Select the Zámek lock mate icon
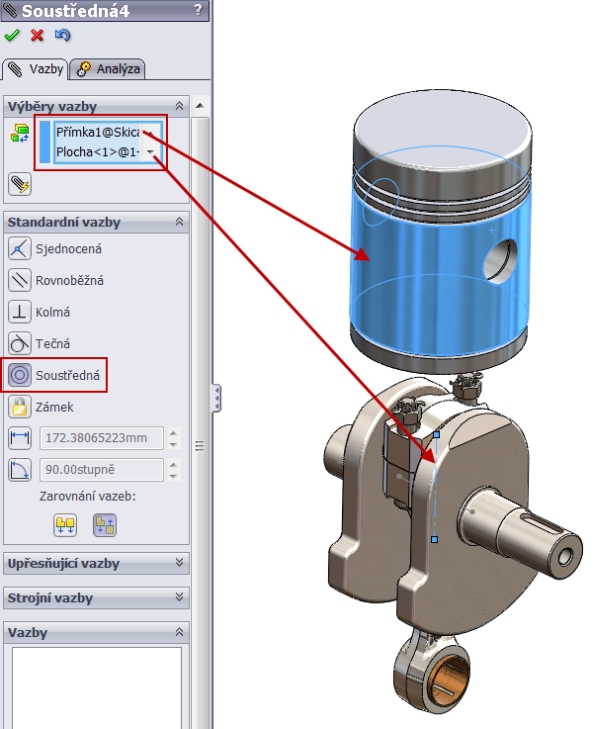This screenshot has height=729, width=600. coord(20,407)
